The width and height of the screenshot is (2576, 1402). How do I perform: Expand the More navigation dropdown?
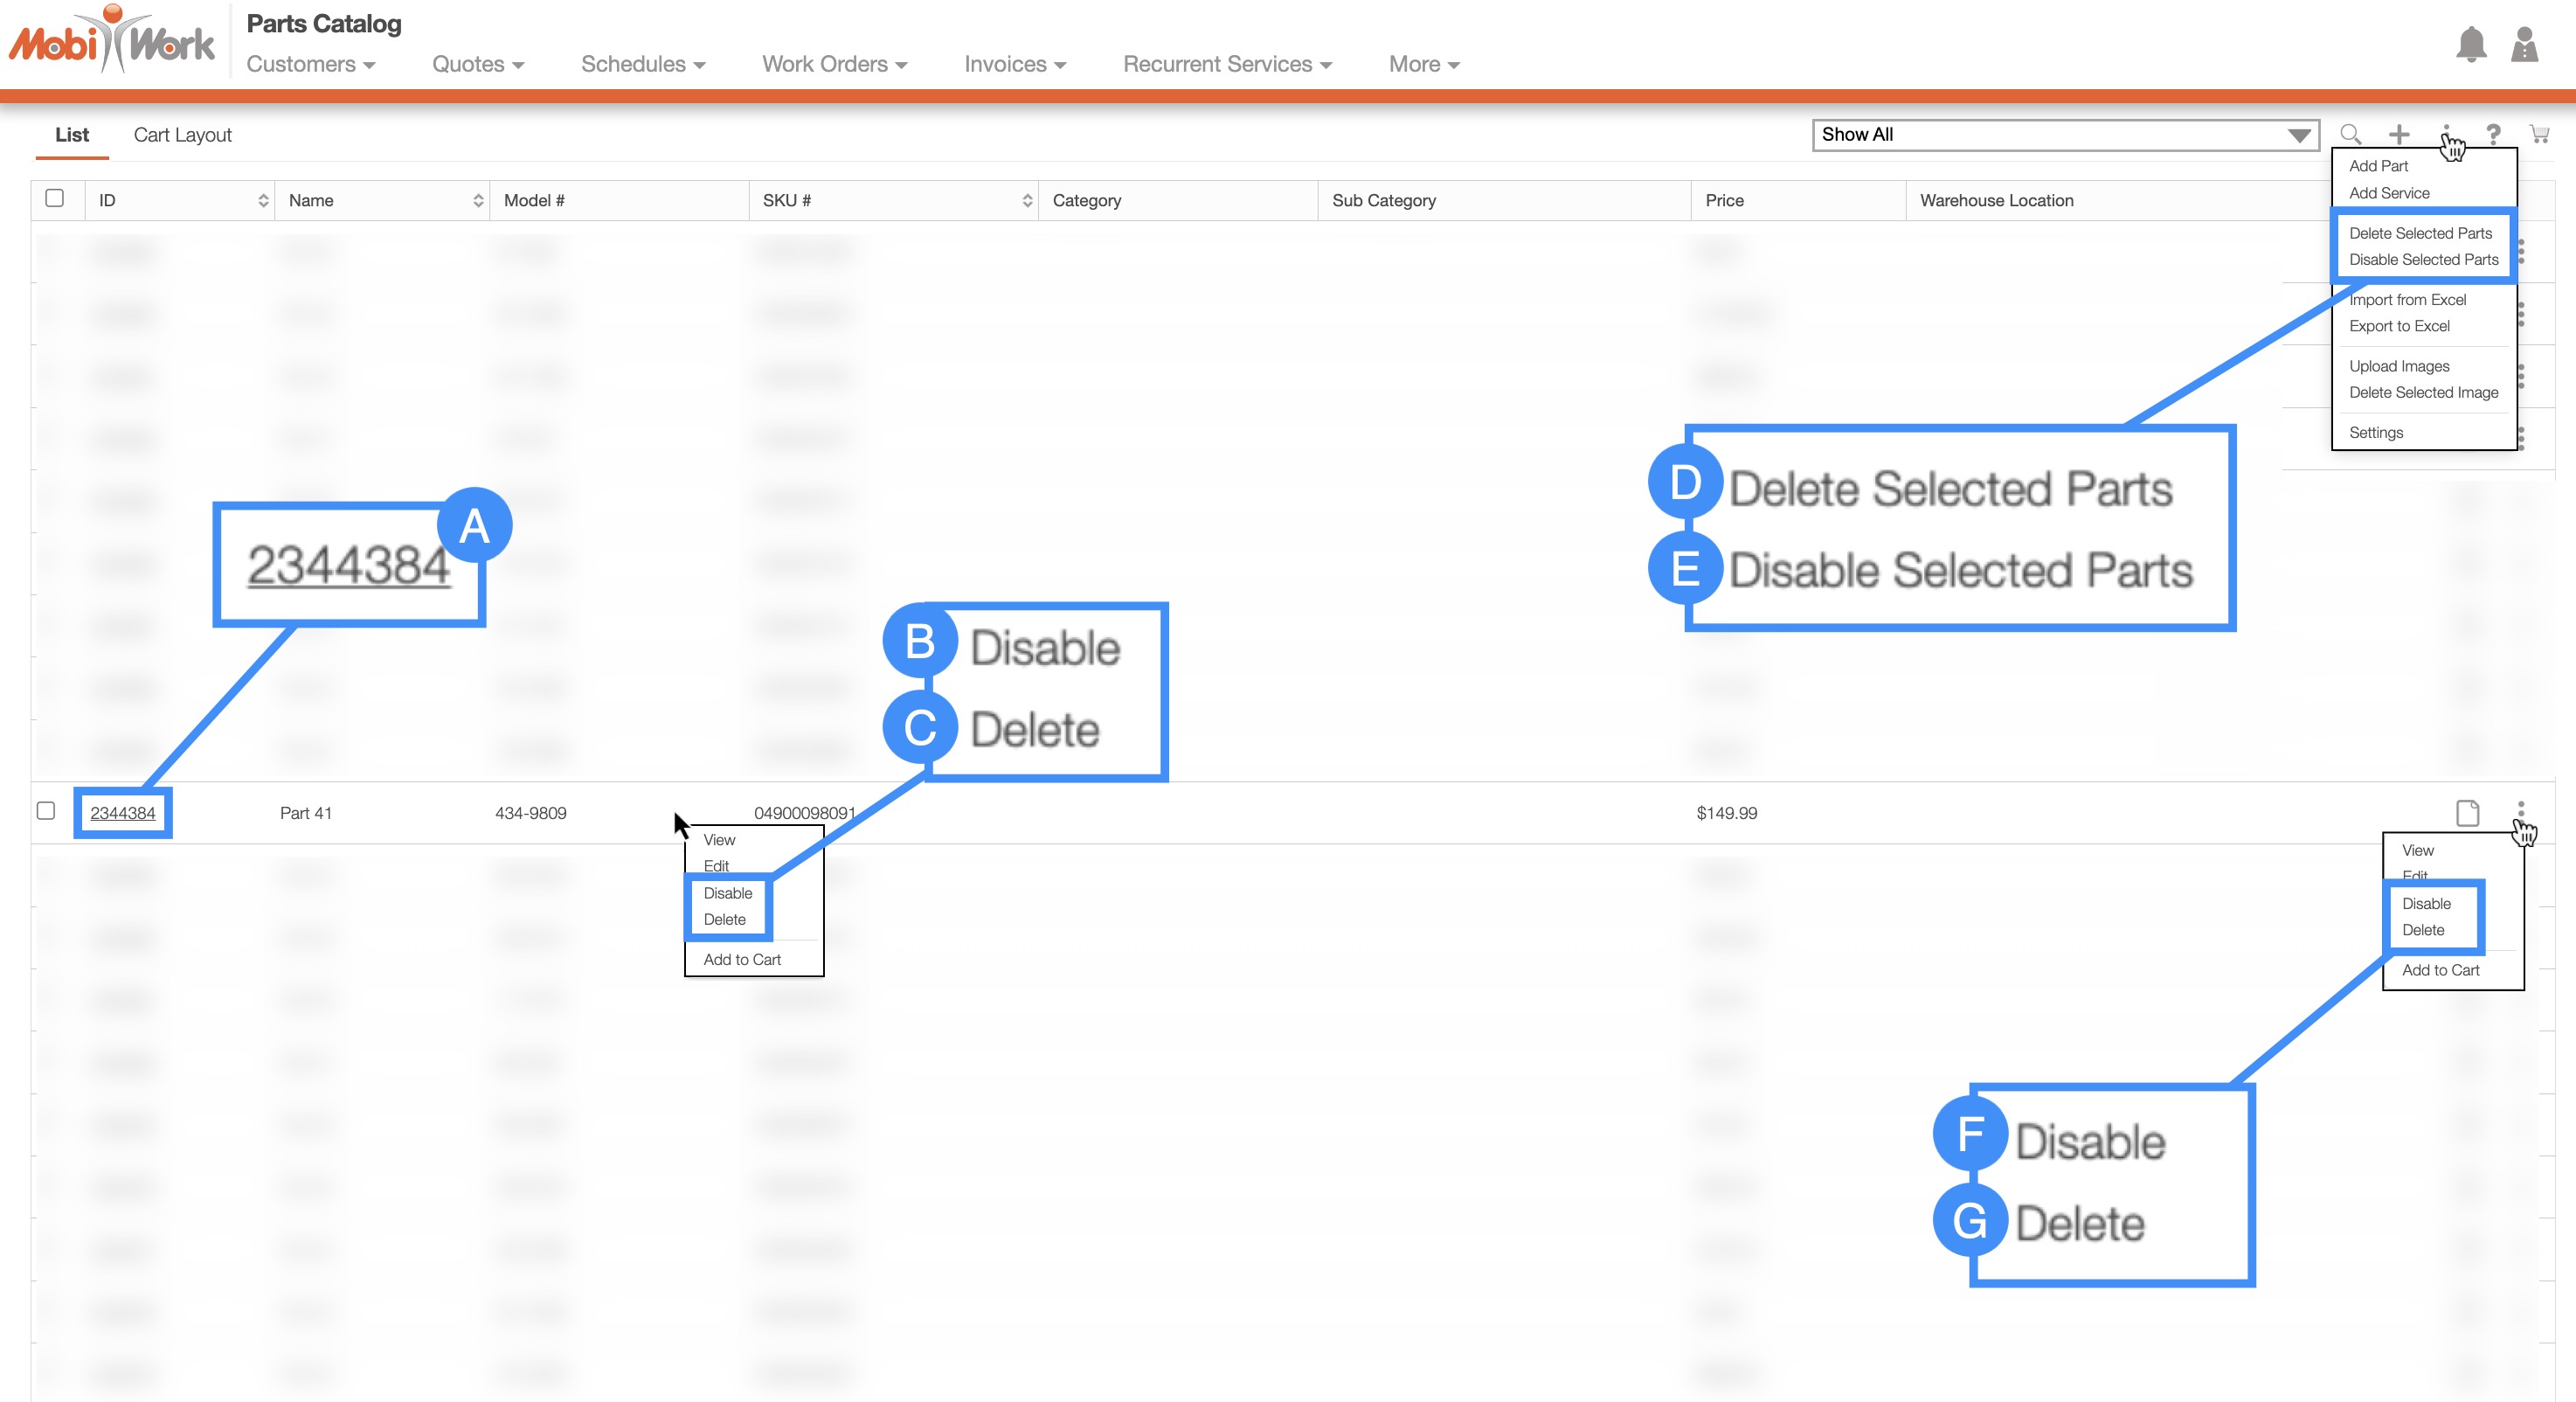(x=1423, y=64)
